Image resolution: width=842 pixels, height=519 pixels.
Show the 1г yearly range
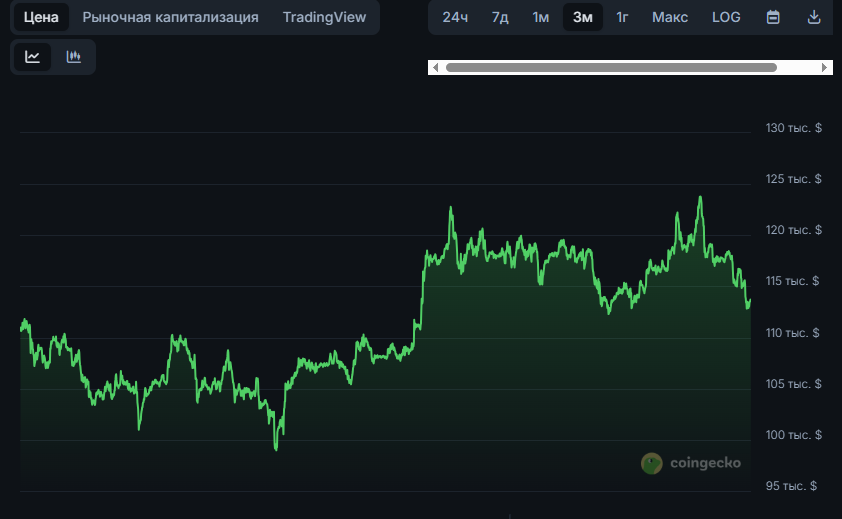click(622, 17)
